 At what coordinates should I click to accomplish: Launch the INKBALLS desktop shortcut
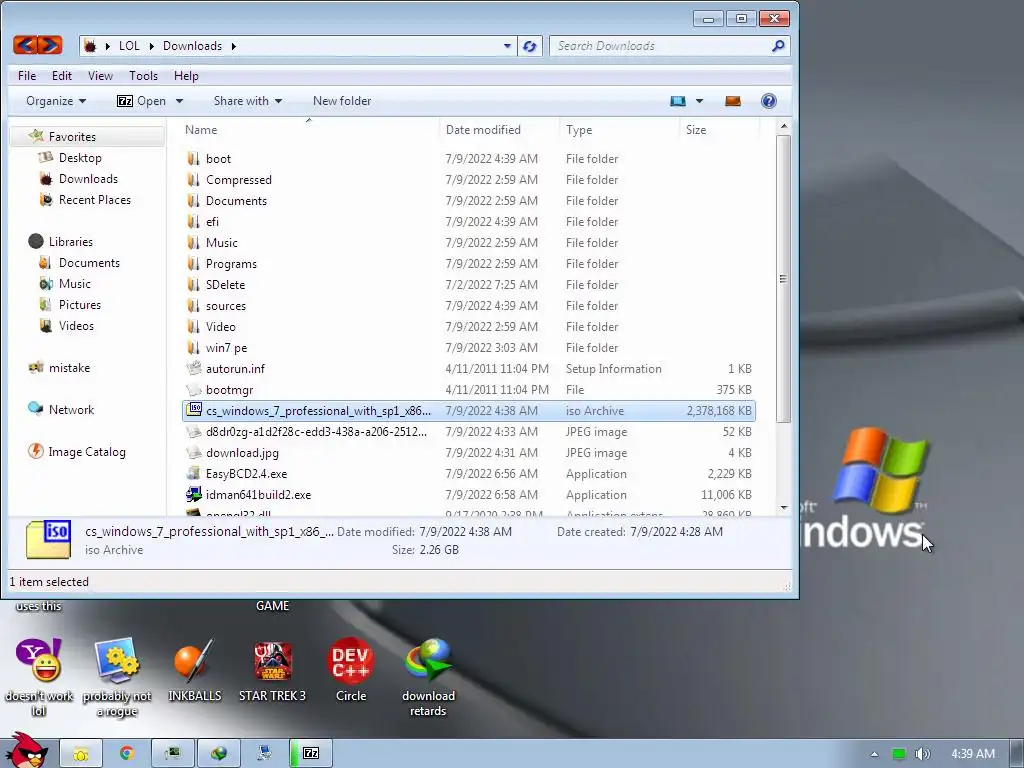[x=194, y=660]
